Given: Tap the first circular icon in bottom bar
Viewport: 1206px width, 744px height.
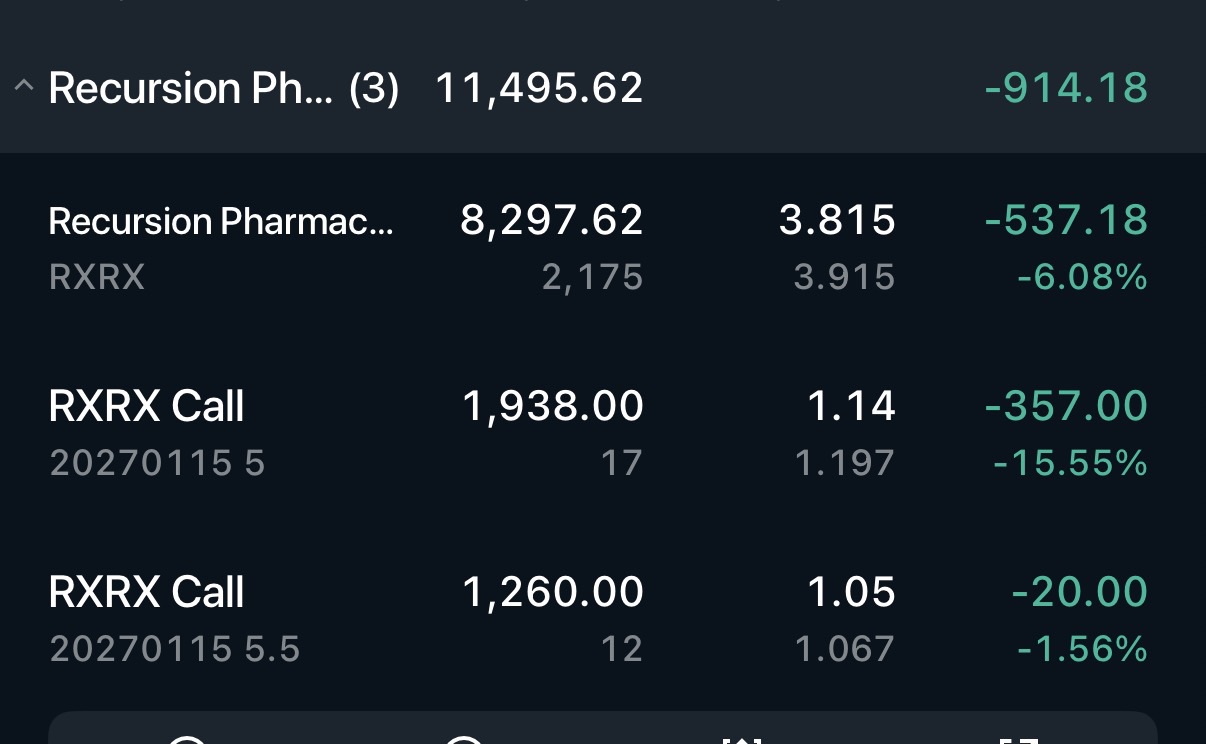Looking at the screenshot, I should (x=187, y=738).
